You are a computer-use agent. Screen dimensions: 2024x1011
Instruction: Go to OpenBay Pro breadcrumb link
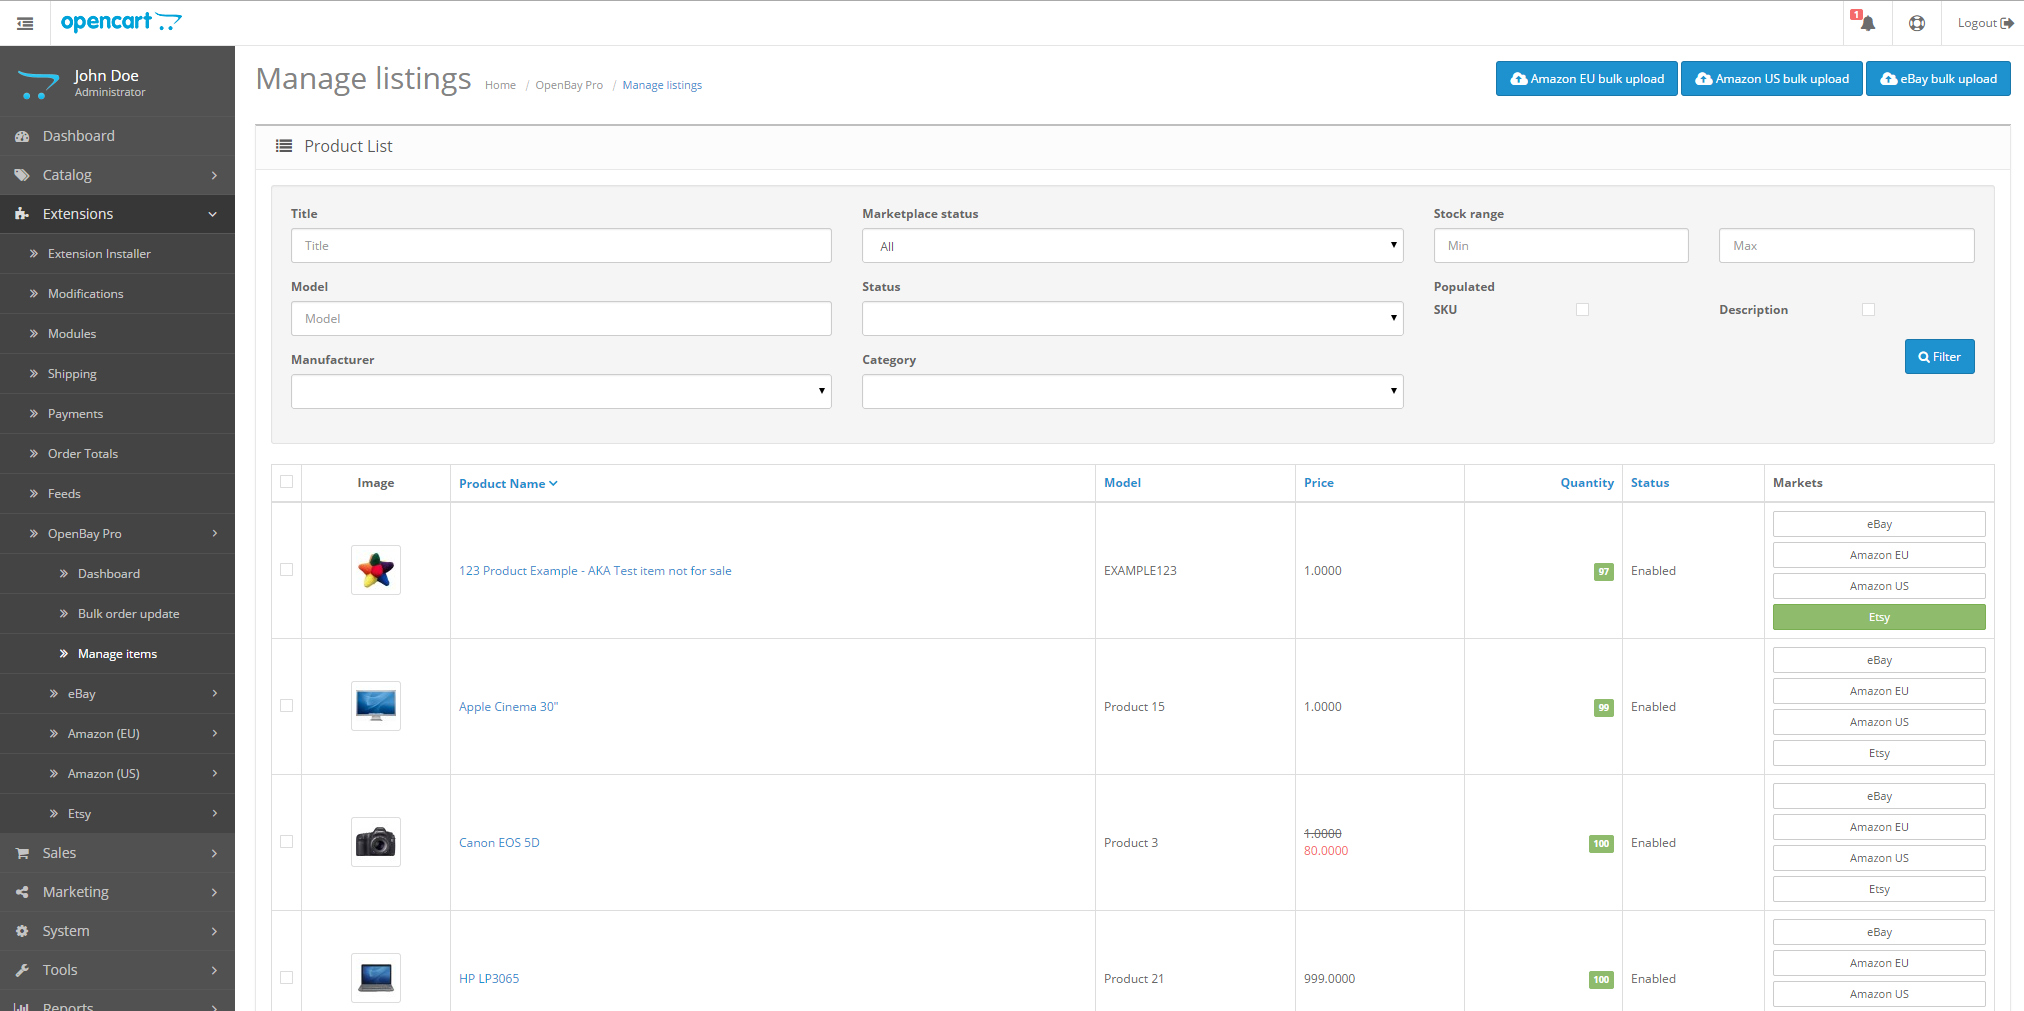pos(569,86)
